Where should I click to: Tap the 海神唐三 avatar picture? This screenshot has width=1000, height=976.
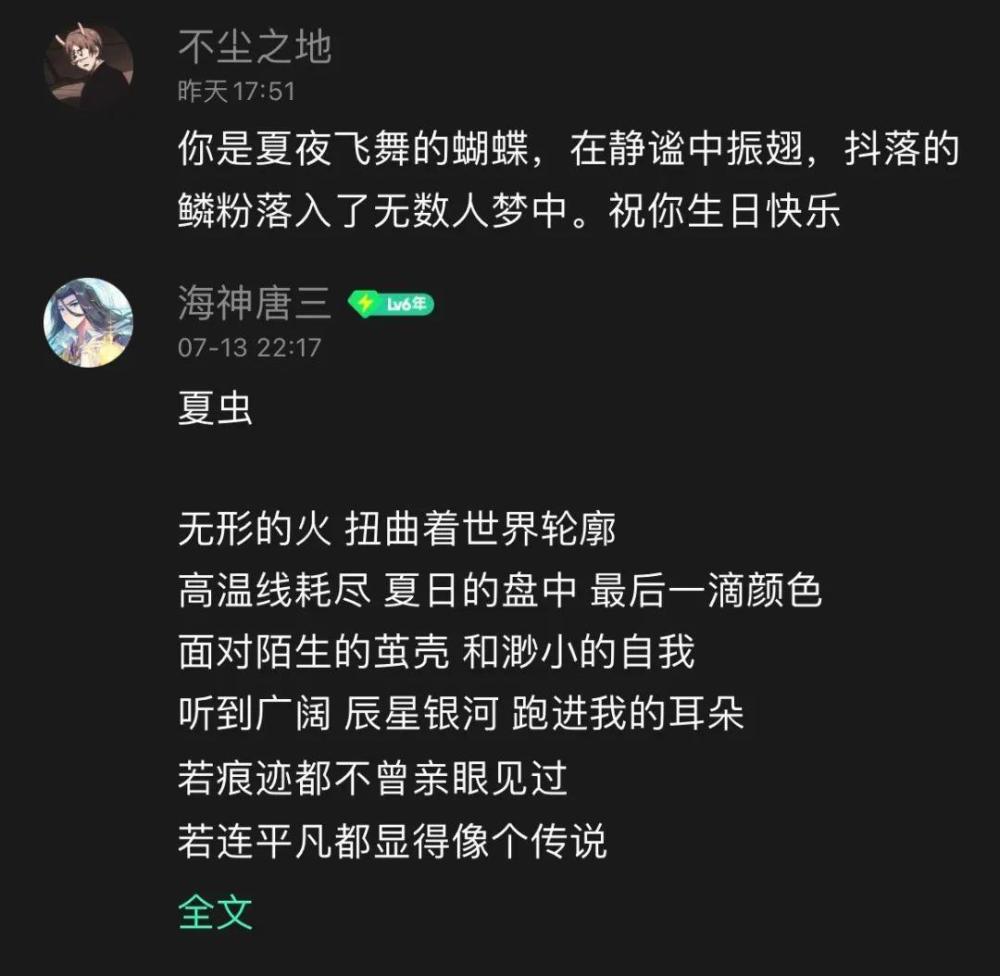pyautogui.click(x=89, y=323)
